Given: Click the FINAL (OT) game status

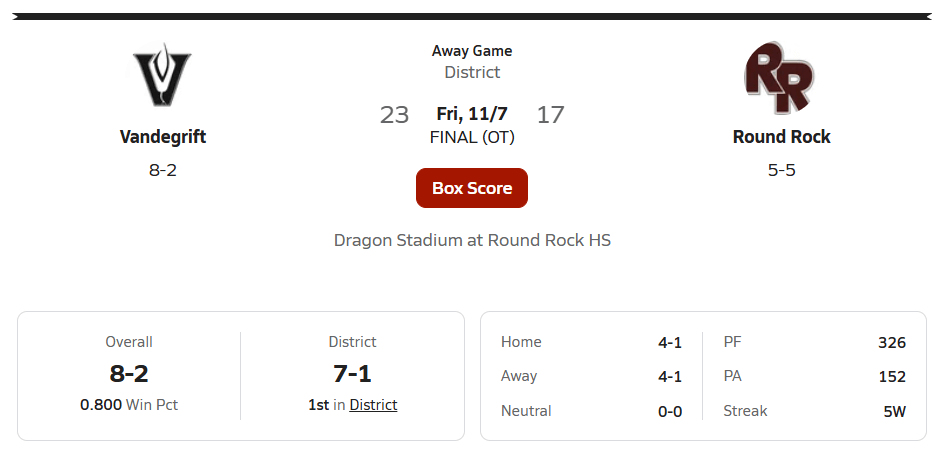Looking at the screenshot, I should click(472, 137).
